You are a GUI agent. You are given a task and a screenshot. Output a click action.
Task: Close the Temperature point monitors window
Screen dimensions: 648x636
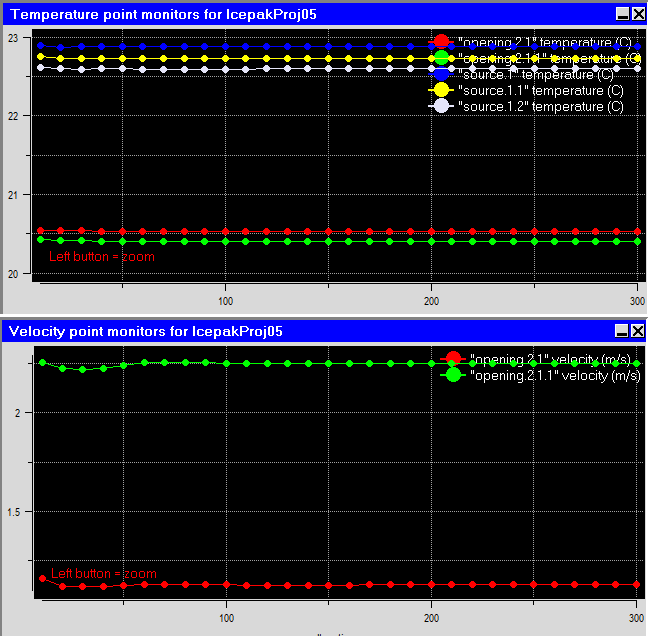(x=637, y=14)
